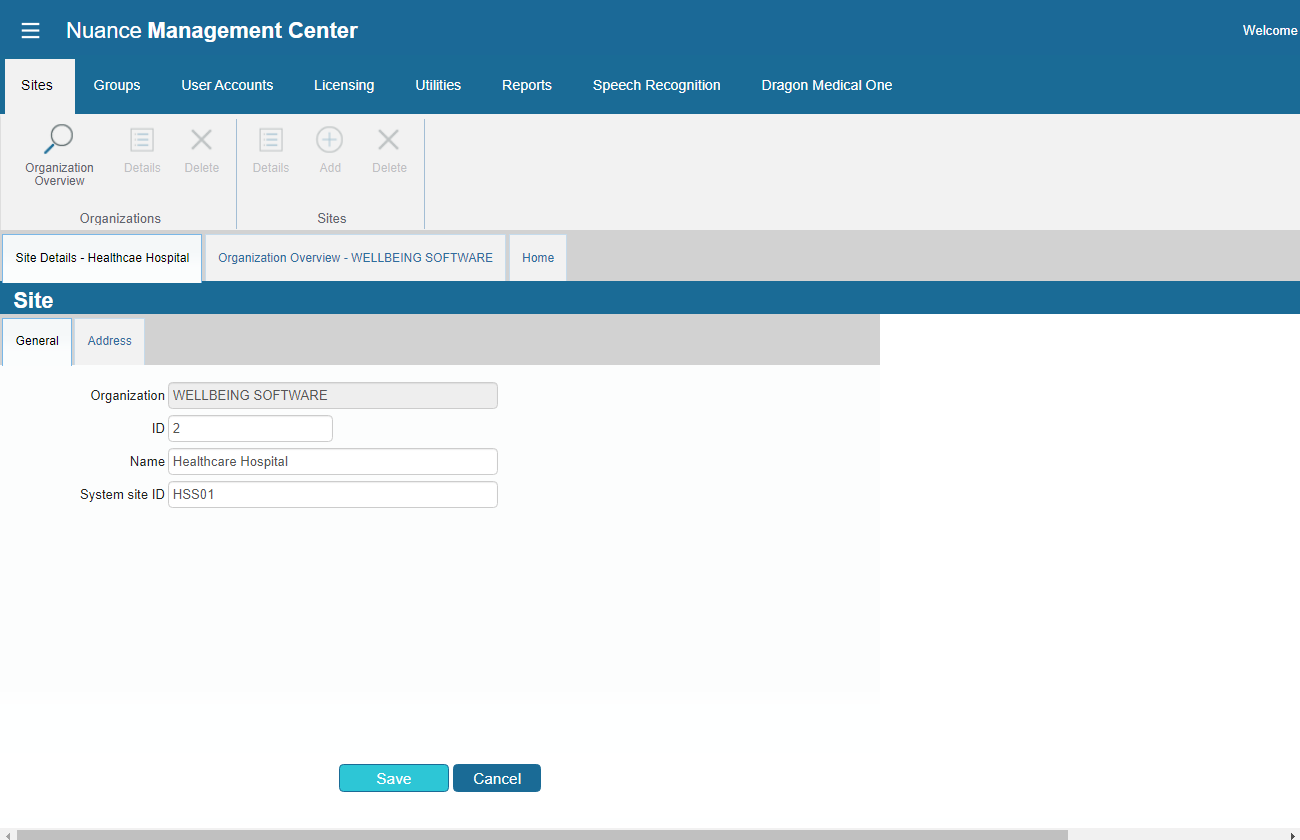Click the scrollbar right arrow
Image resolution: width=1300 pixels, height=840 pixels.
point(1292,834)
